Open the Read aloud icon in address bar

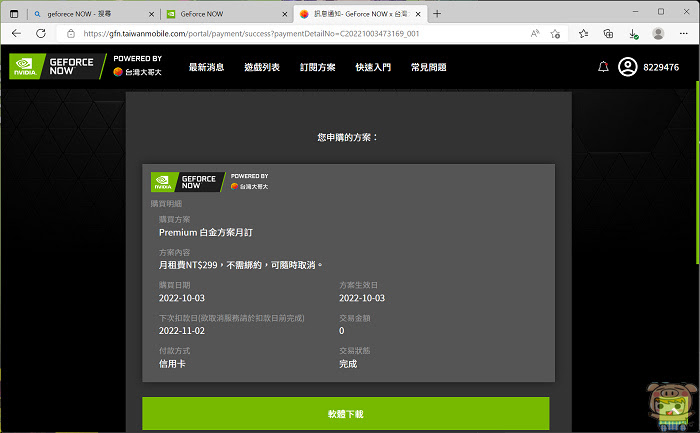point(535,33)
